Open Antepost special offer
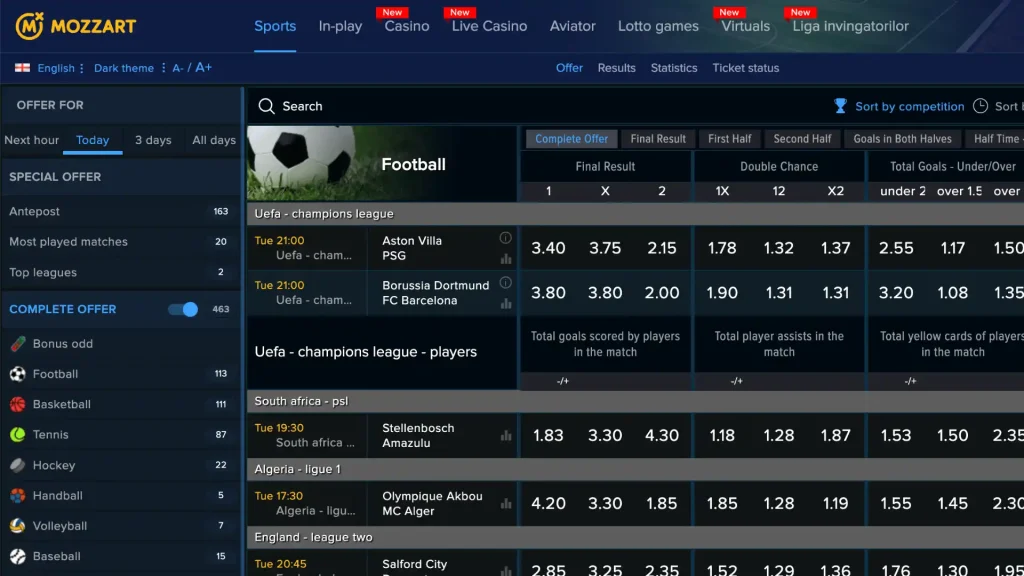The width and height of the screenshot is (1024, 576). [x=121, y=212]
